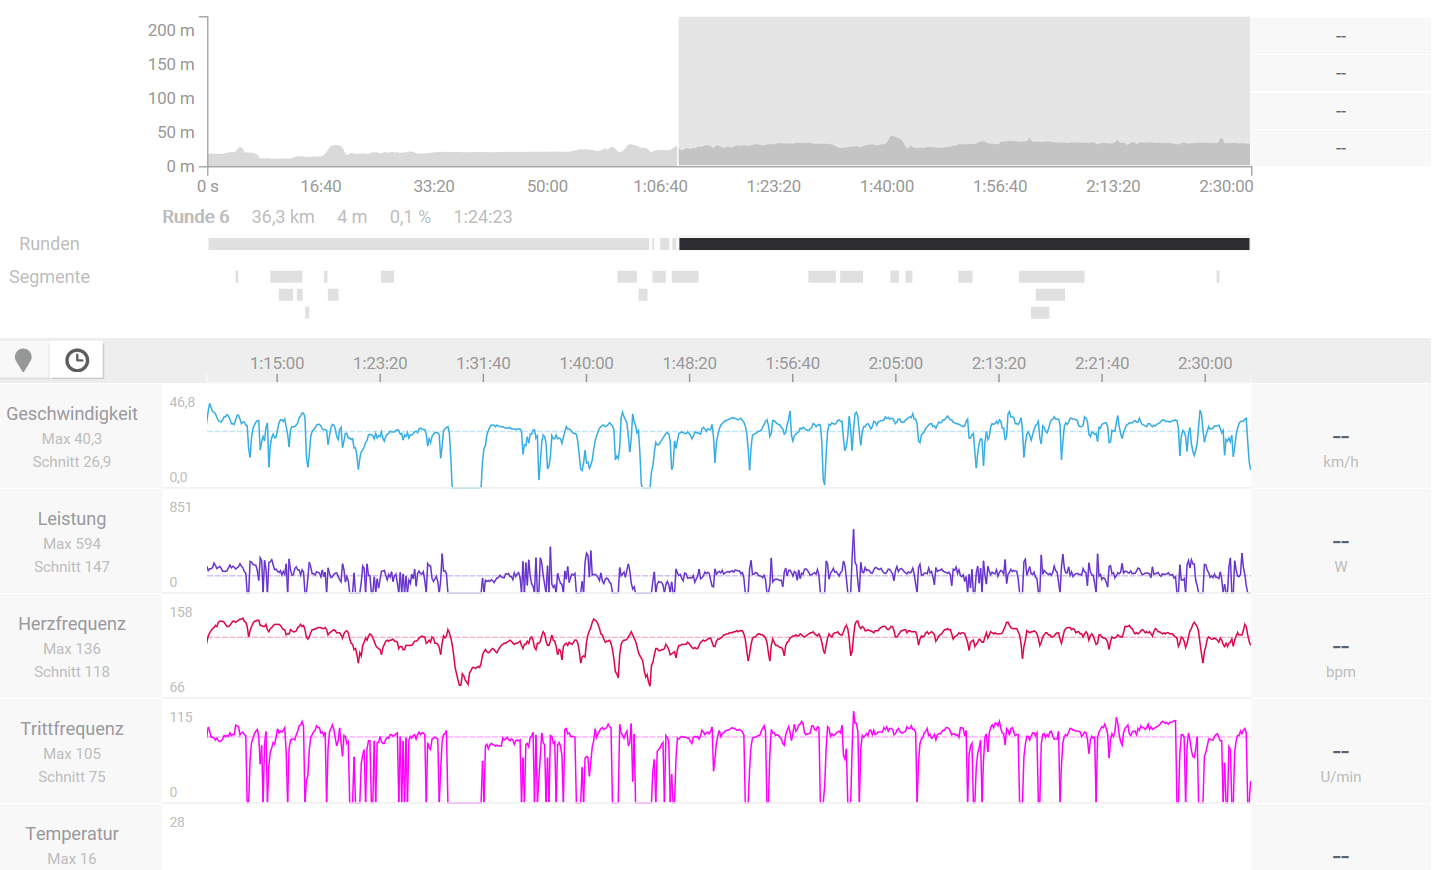This screenshot has width=1434, height=870.
Task: Click the Leistung chart label
Action: click(72, 519)
